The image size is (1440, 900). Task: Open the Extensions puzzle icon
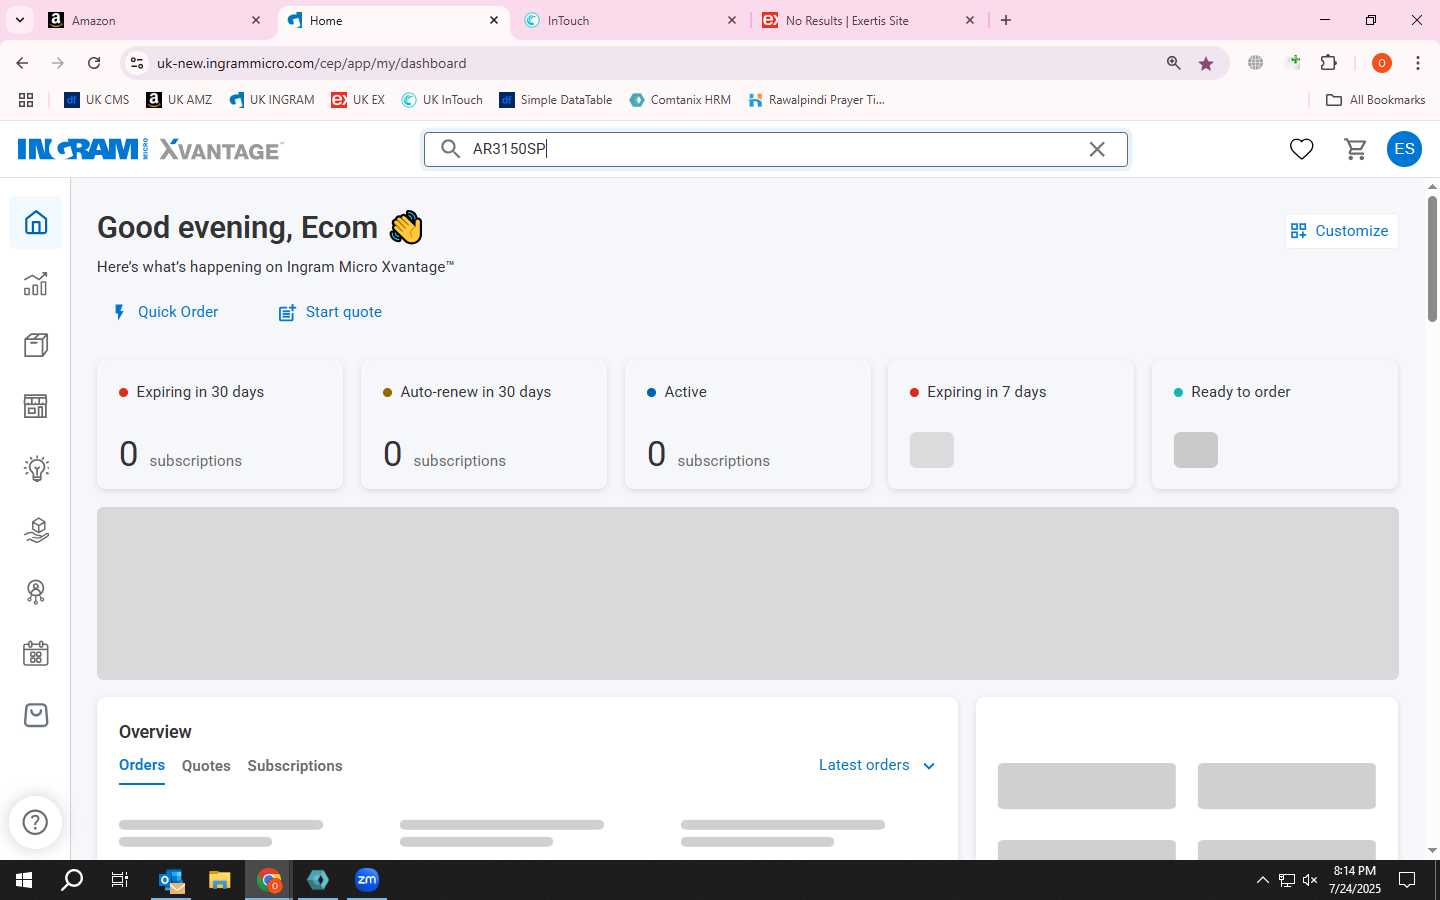point(1329,63)
